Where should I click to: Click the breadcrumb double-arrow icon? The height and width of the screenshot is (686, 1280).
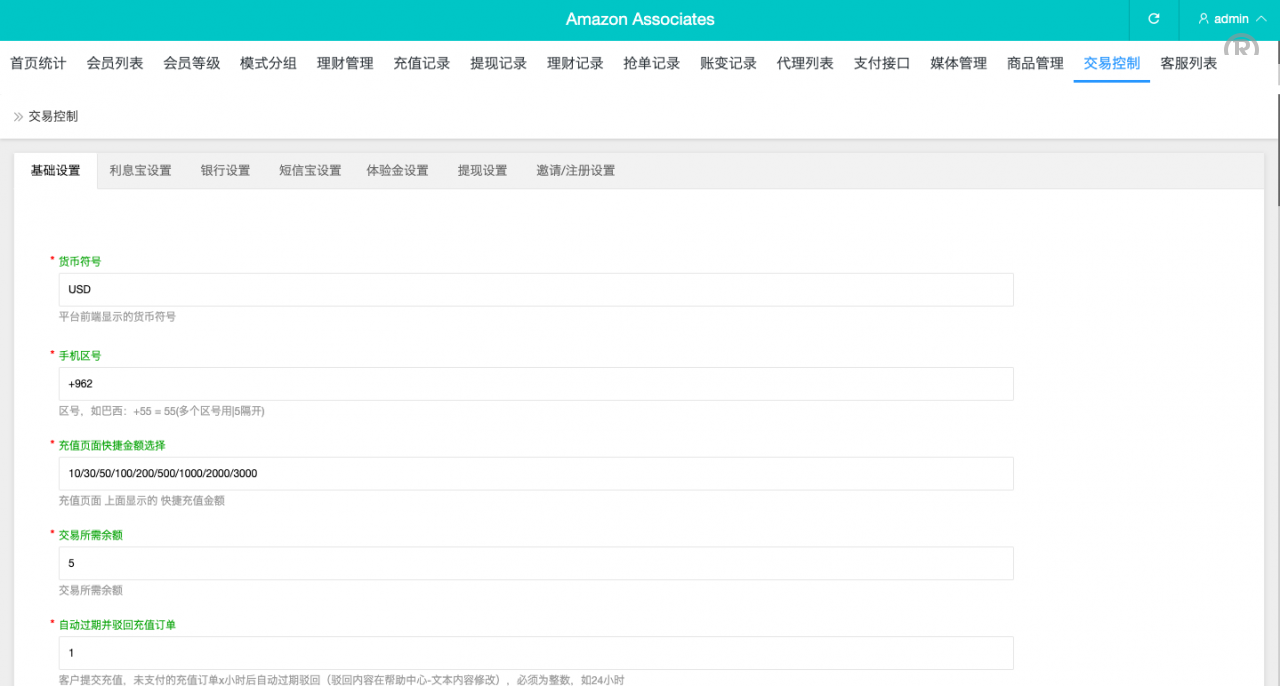click(18, 116)
